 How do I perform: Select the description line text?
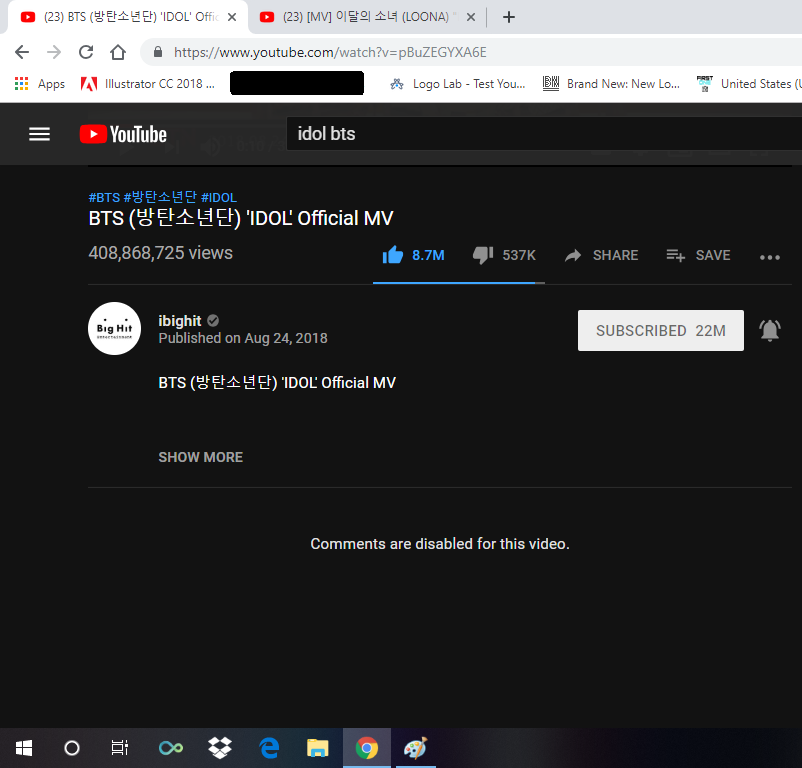click(x=277, y=382)
